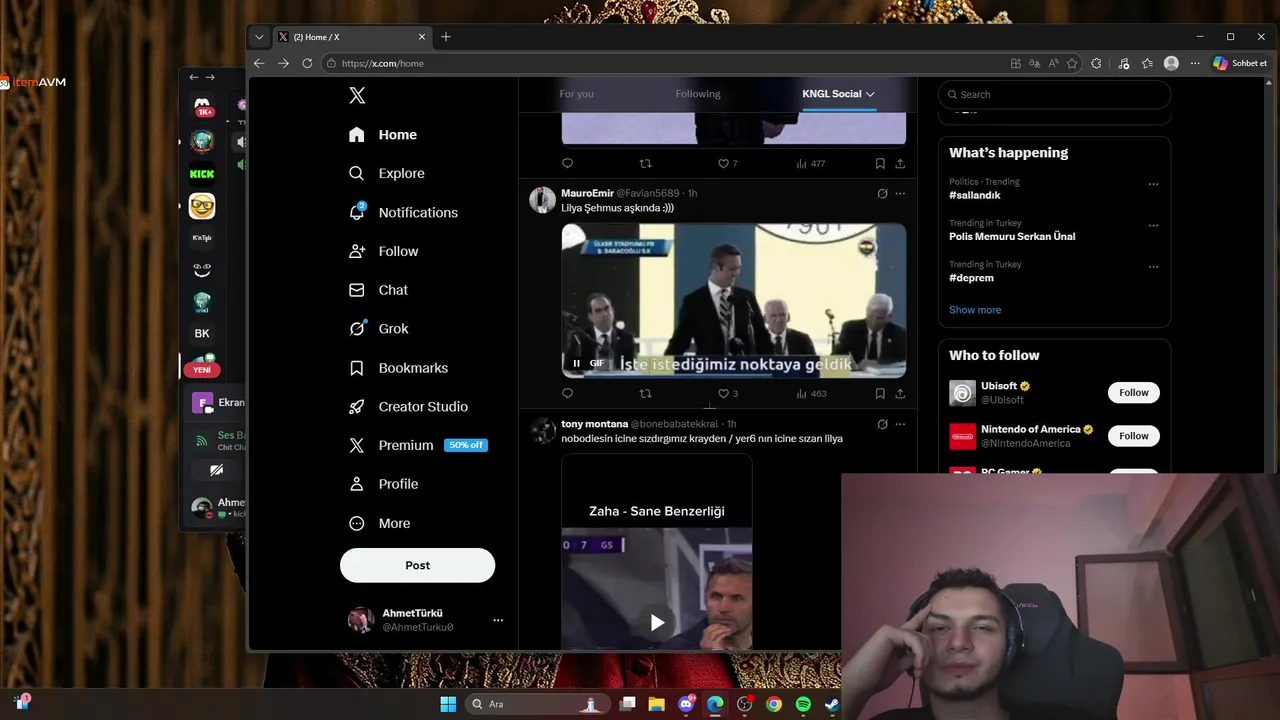
Task: Open a new browser tab
Action: click(446, 37)
